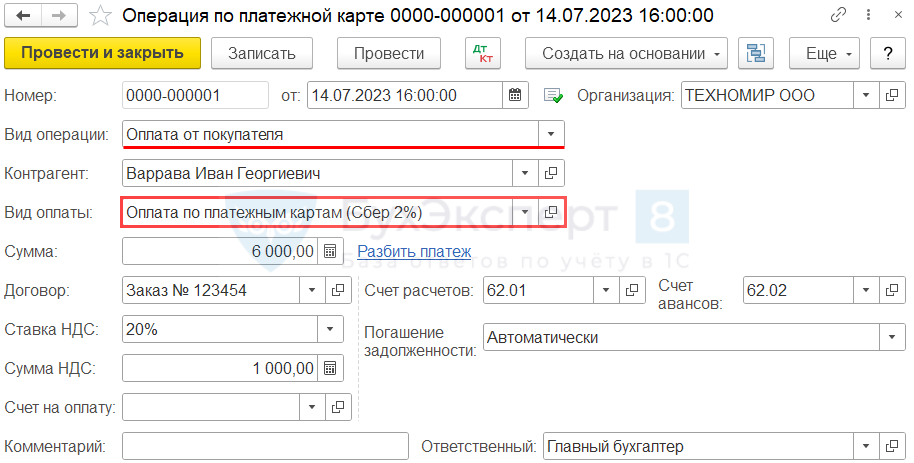This screenshot has width=914, height=463.
Task: Open calendar picker next to date field
Action: pyautogui.click(x=515, y=96)
